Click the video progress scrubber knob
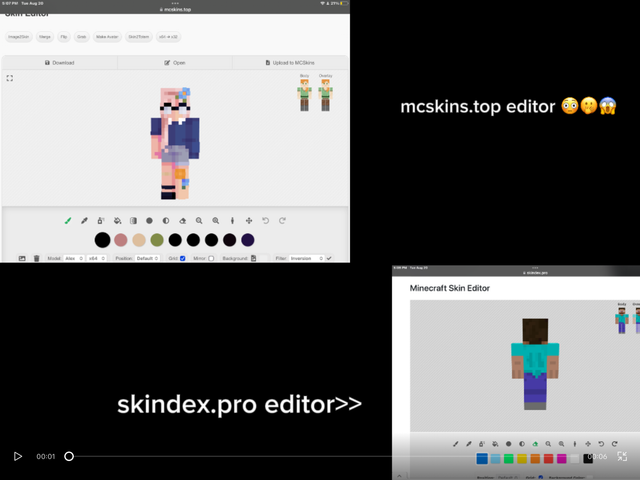 point(69,456)
